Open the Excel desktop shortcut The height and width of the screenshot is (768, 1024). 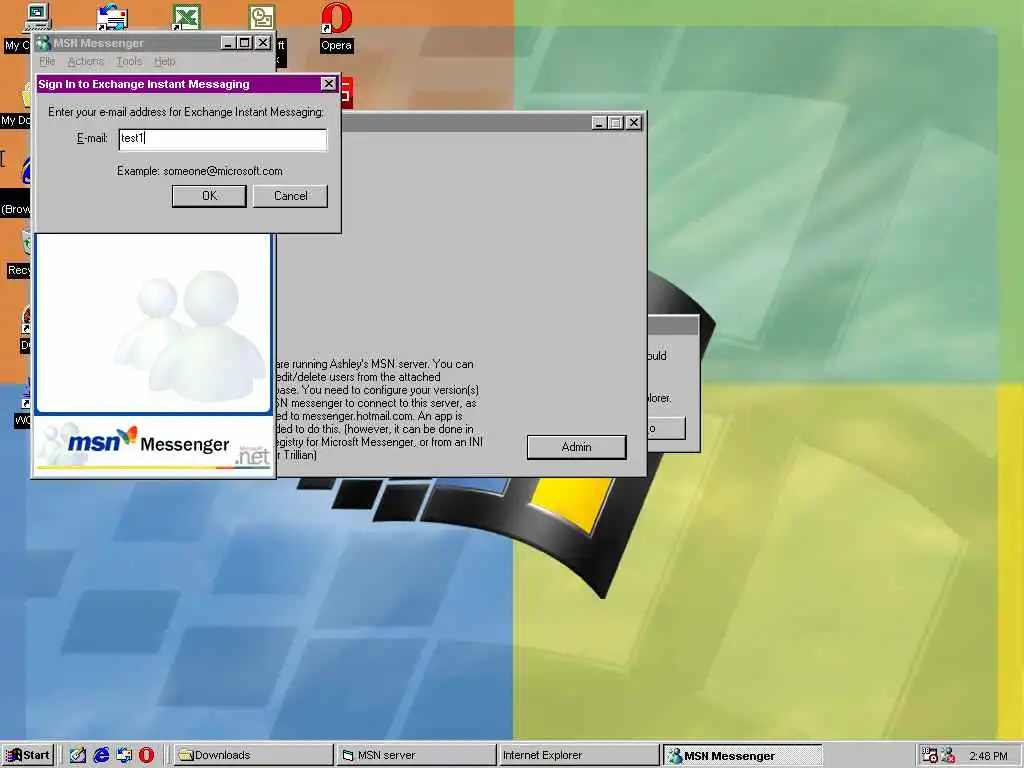point(187,16)
